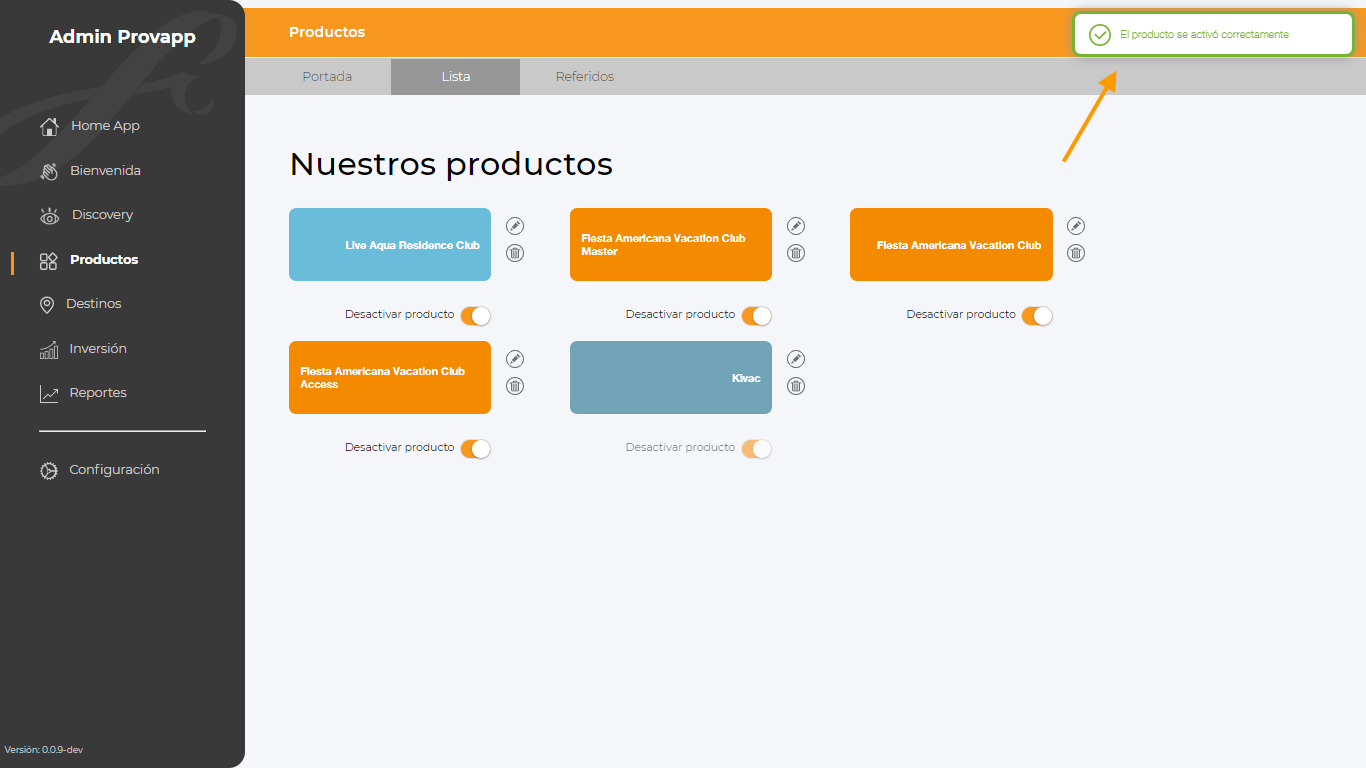Click the Nuestros productos heading
Viewport: 1366px width, 768px height.
click(x=451, y=164)
